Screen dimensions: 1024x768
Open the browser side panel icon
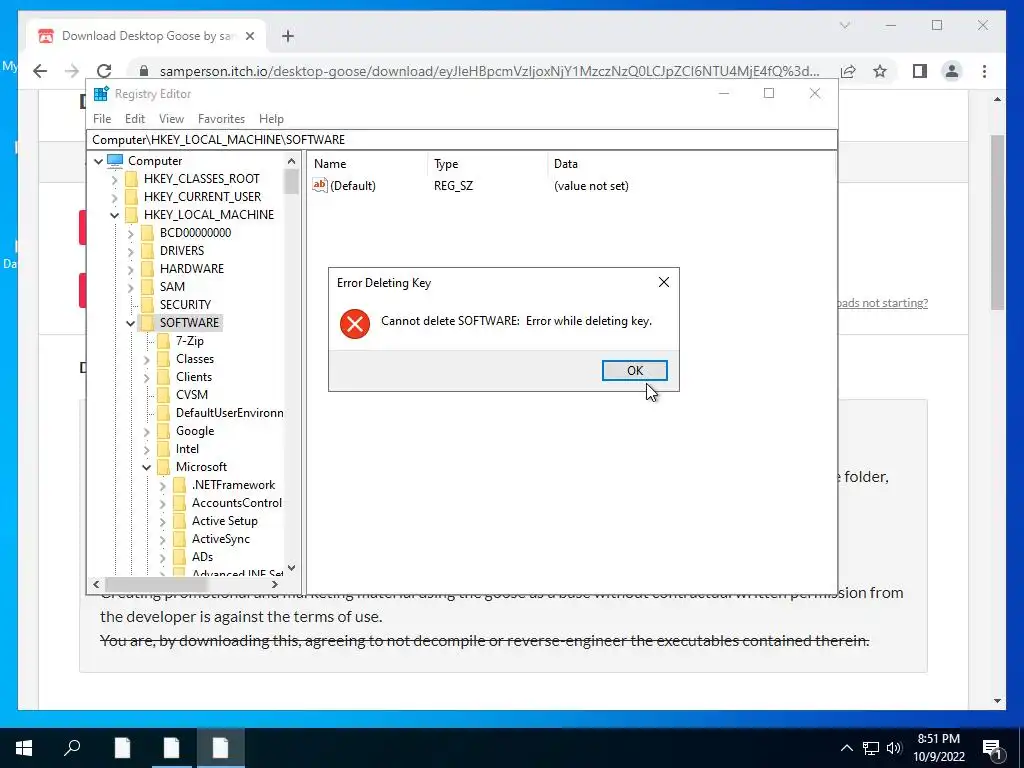point(920,71)
